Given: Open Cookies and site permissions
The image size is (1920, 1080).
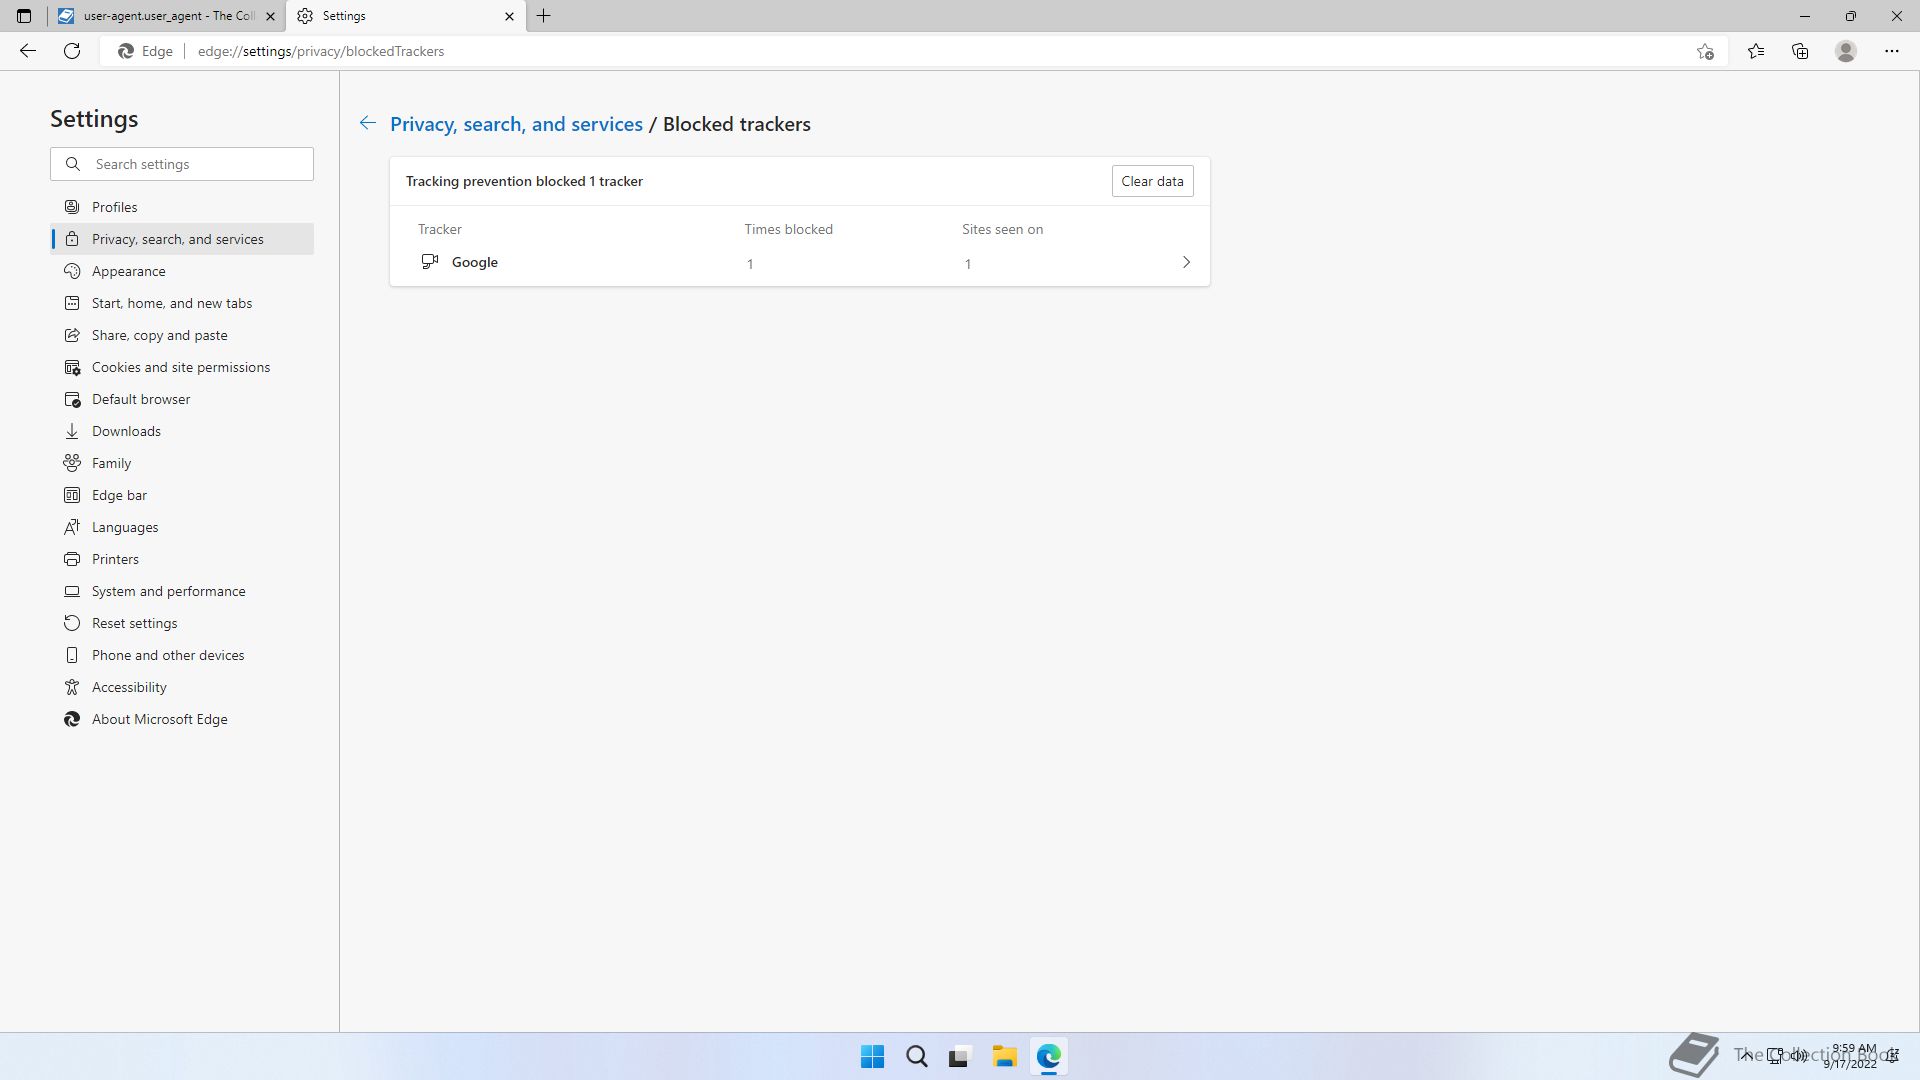Looking at the screenshot, I should (182, 367).
